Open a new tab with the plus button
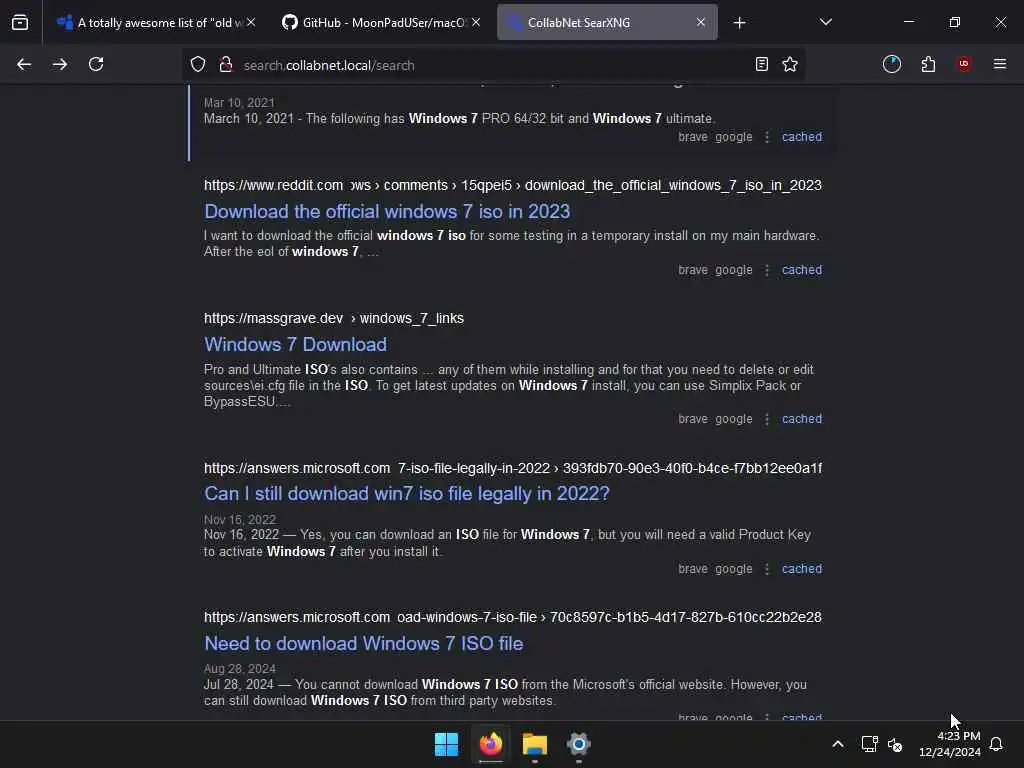 click(739, 23)
